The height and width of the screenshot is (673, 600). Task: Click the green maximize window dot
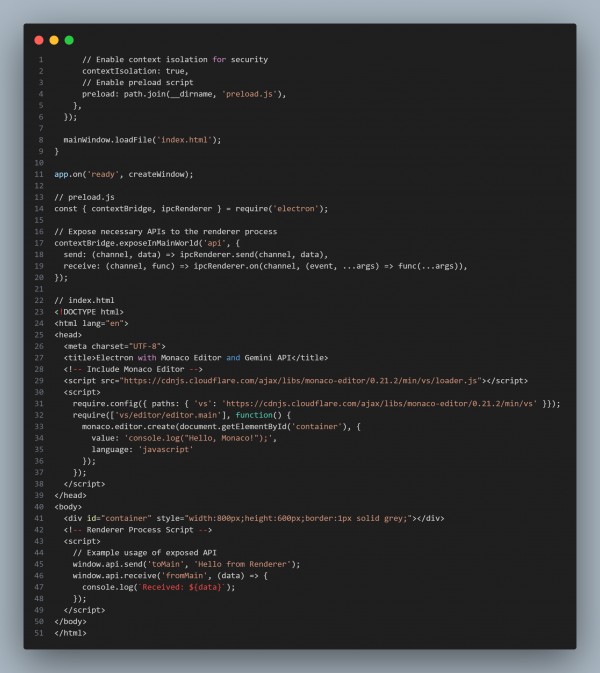(69, 40)
